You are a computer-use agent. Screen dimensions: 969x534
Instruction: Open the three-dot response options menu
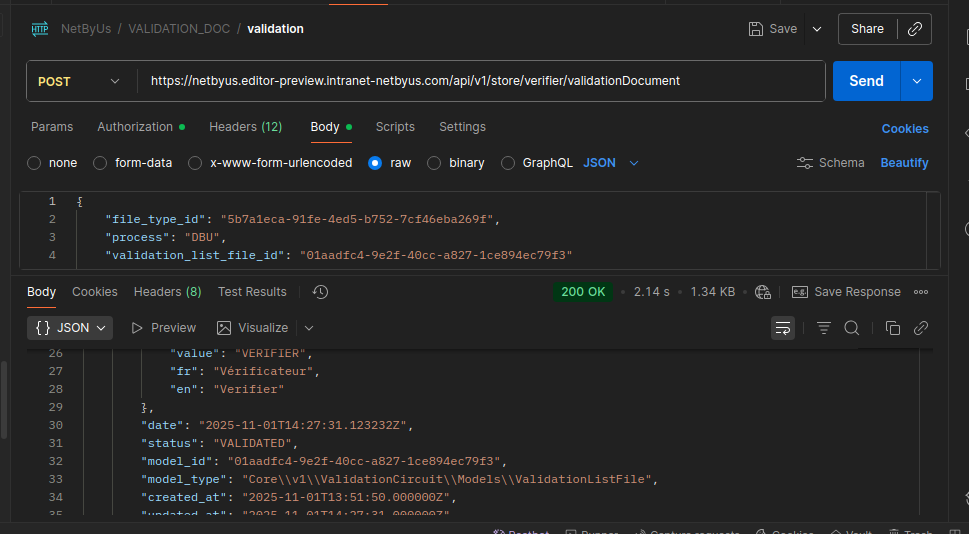[x=921, y=292]
